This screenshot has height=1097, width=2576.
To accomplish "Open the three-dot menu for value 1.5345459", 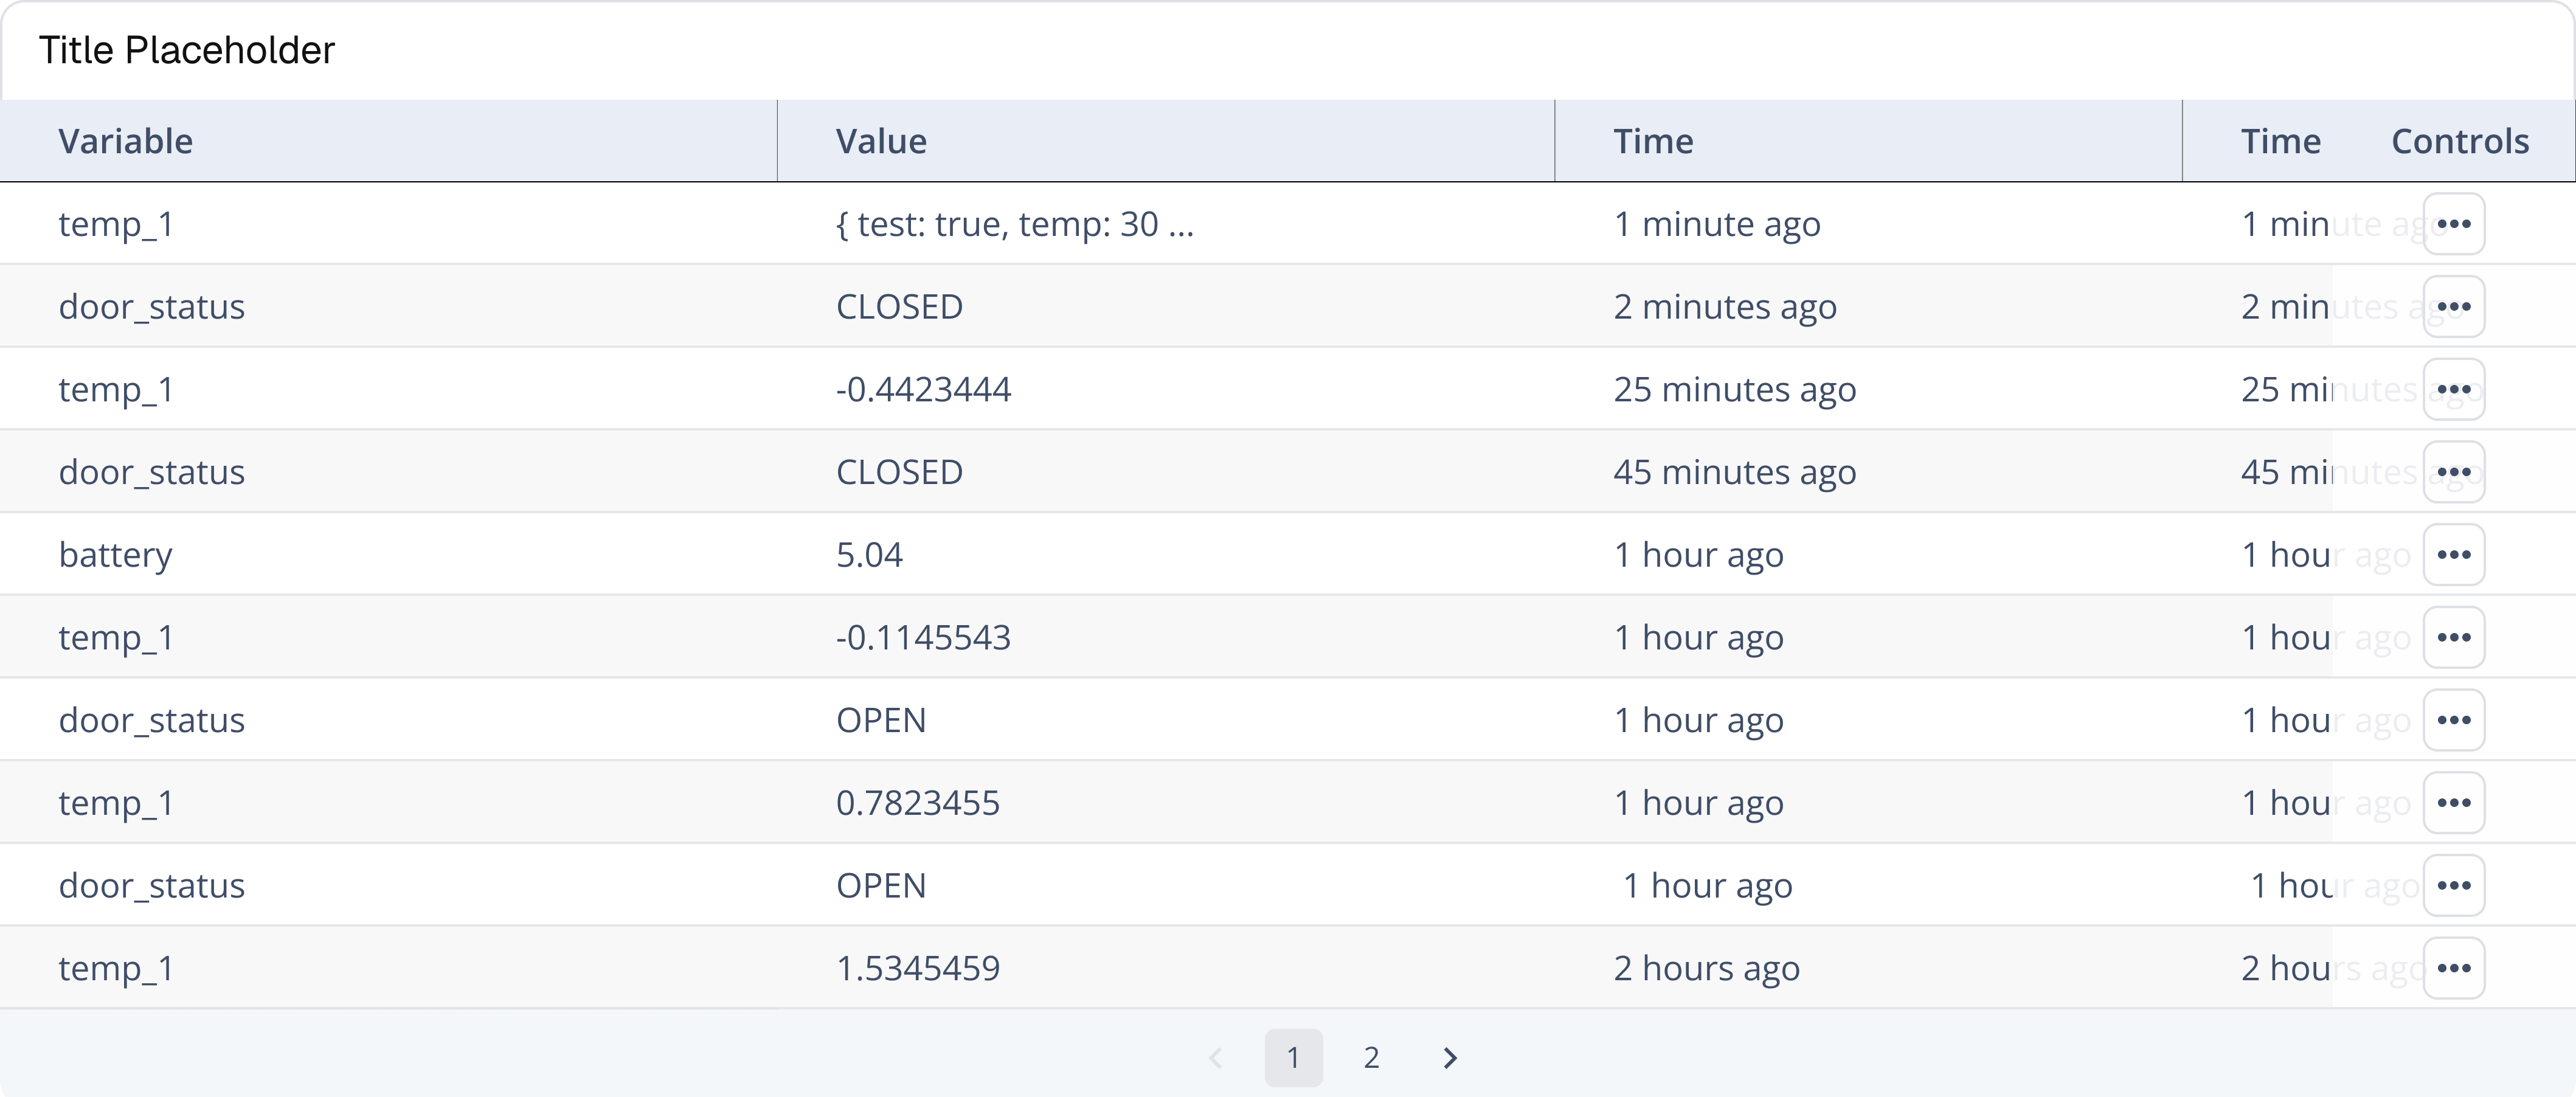I will tap(2453, 968).
